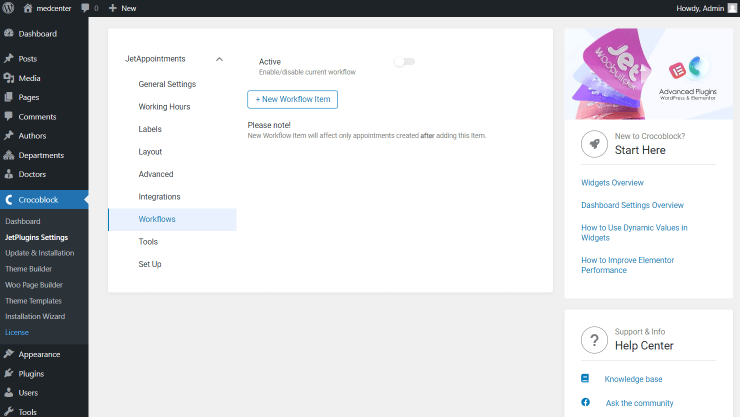The height and width of the screenshot is (417, 740).
Task: Open Theme Builder submenu item
Action: tap(28, 269)
